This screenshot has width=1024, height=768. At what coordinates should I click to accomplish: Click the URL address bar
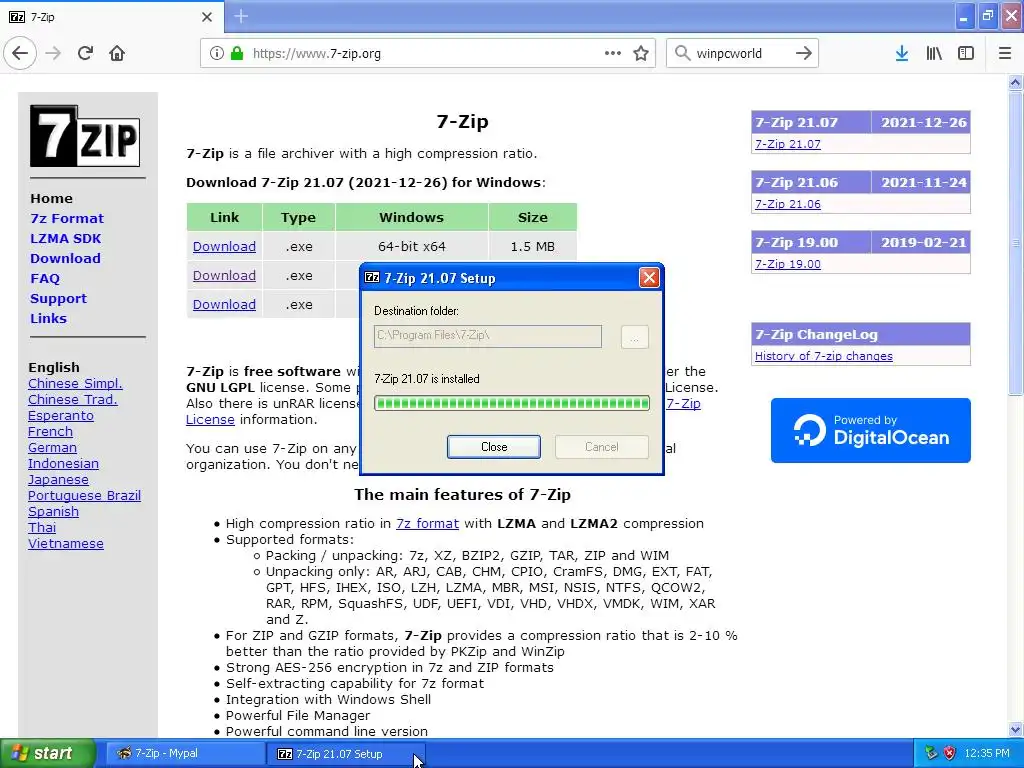[428, 54]
